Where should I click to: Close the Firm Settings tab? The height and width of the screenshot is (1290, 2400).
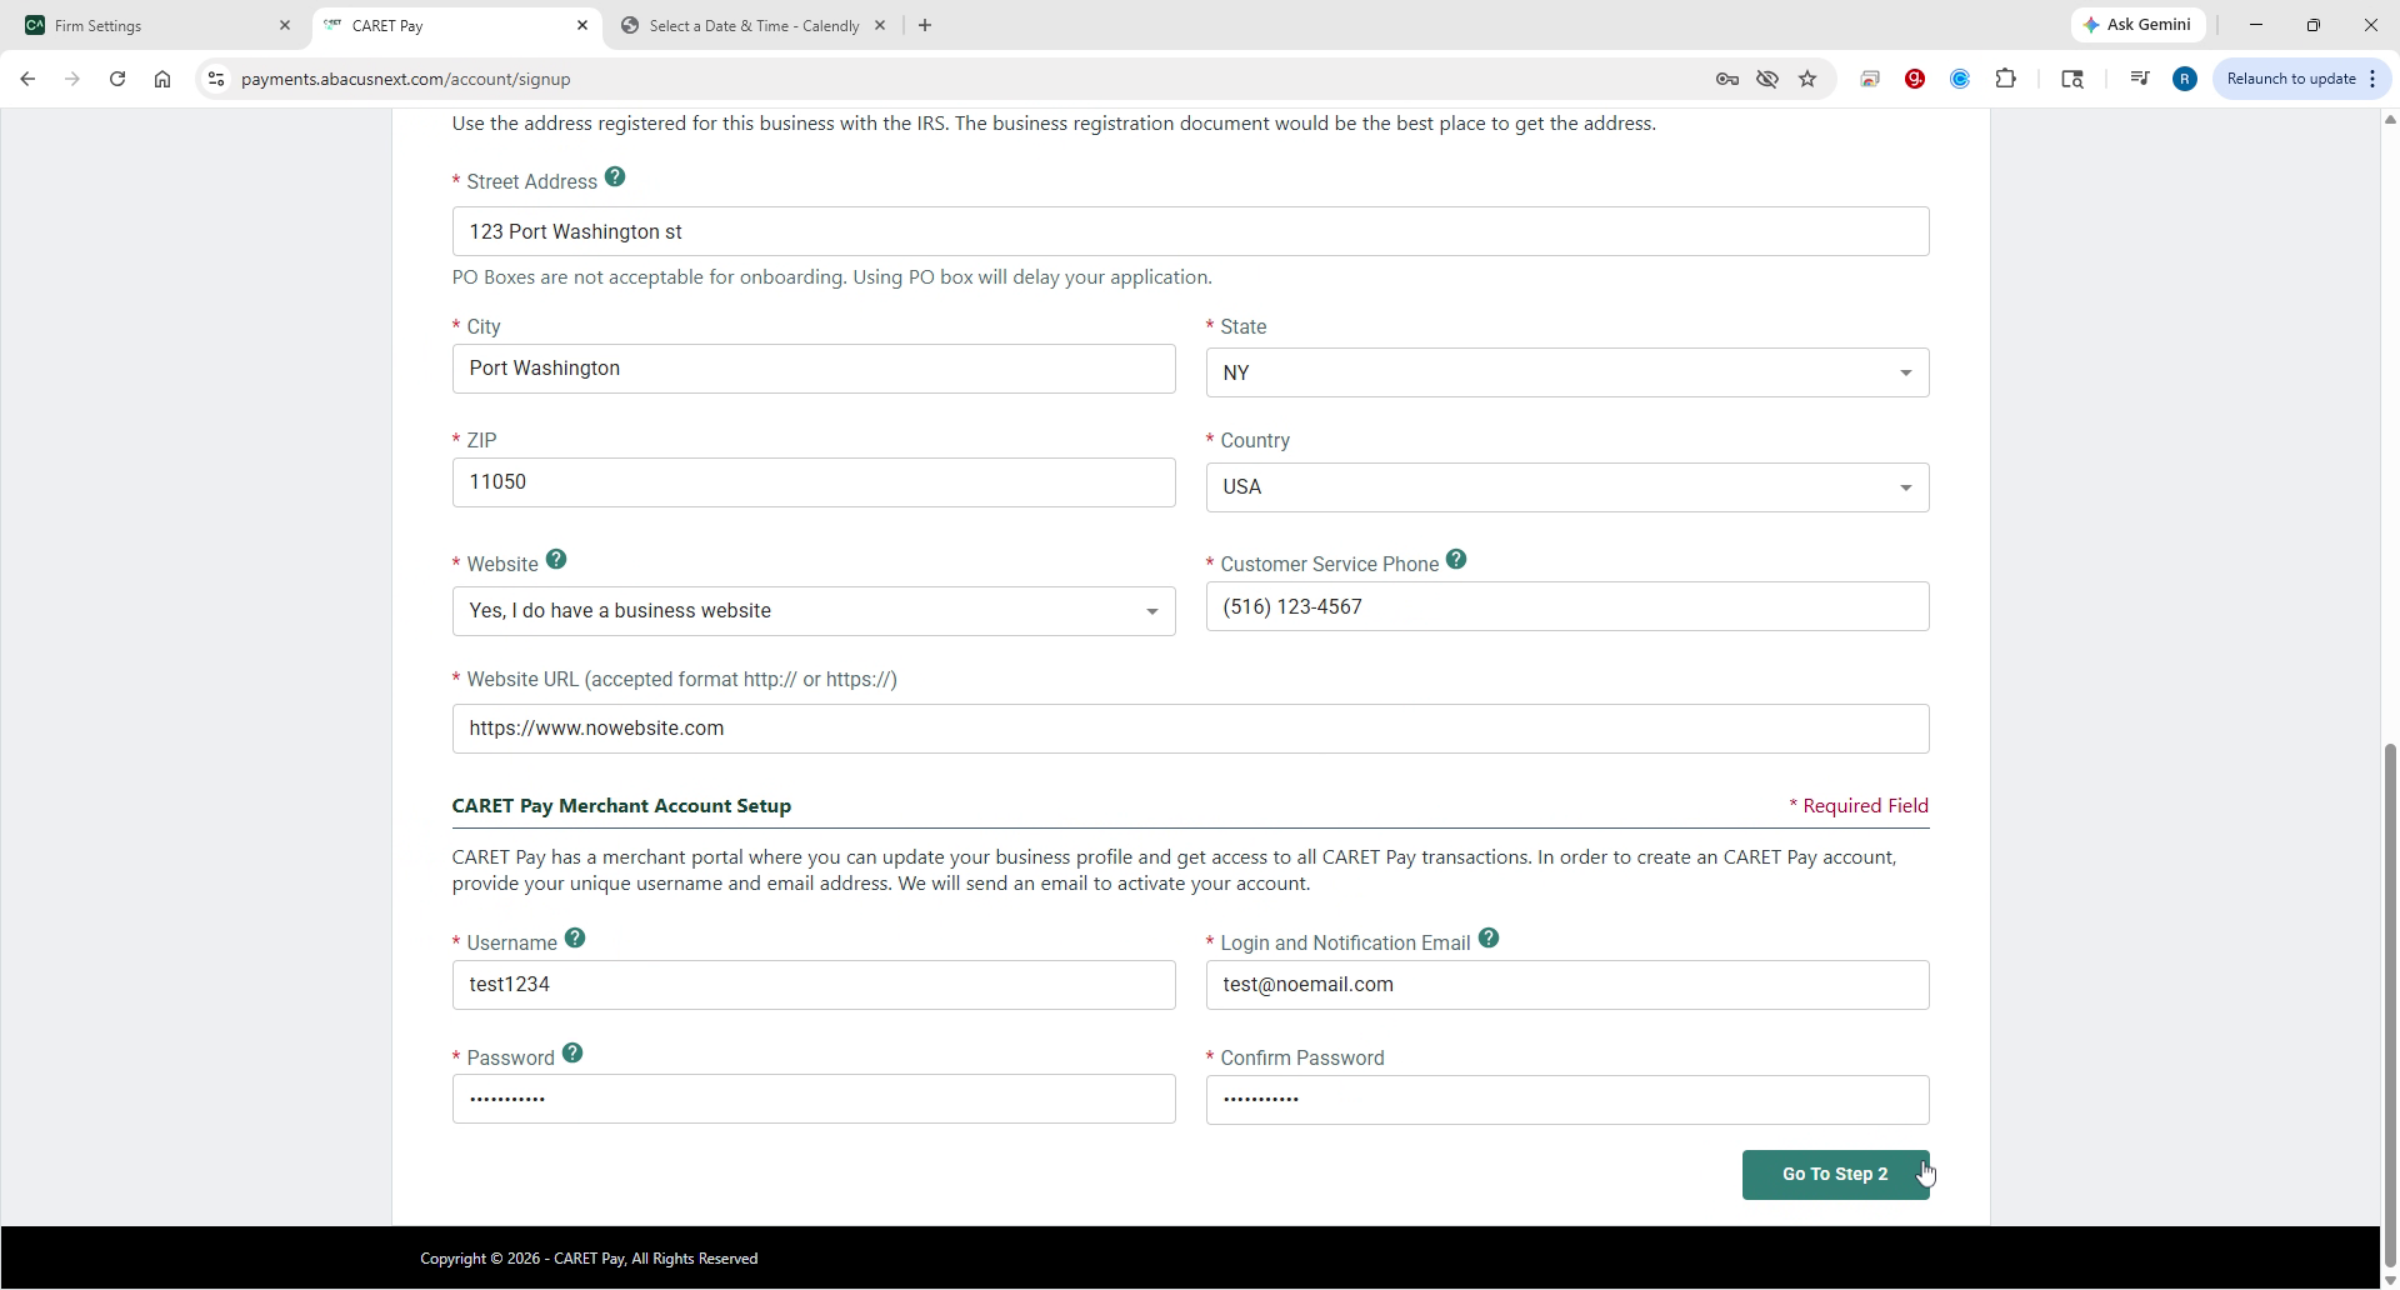[285, 25]
